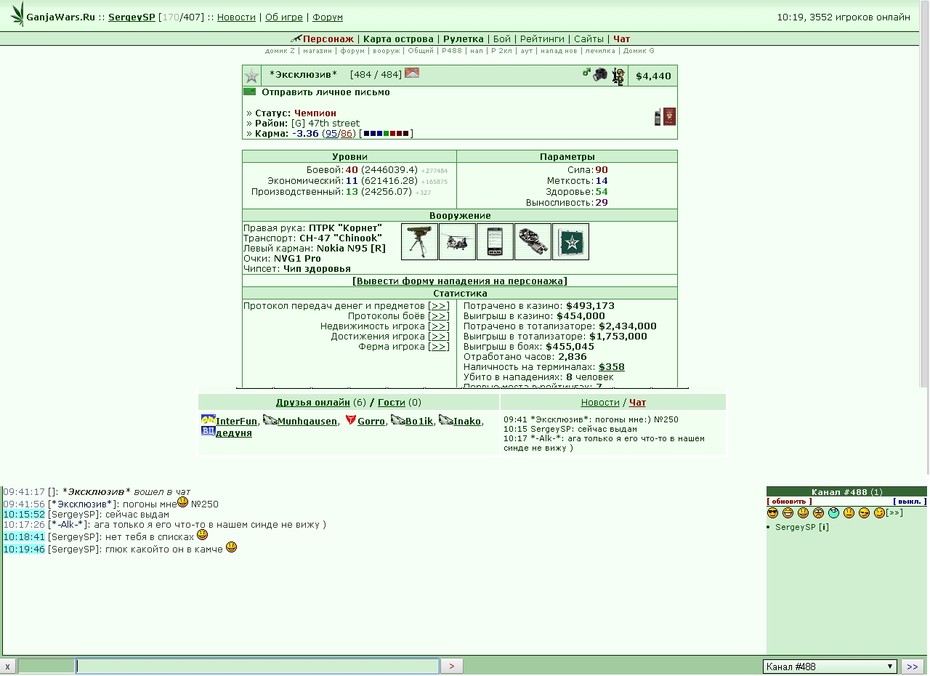This screenshot has width=930, height=676.
Task: Click the Nokia N95 phone thumbnail
Action: (495, 241)
